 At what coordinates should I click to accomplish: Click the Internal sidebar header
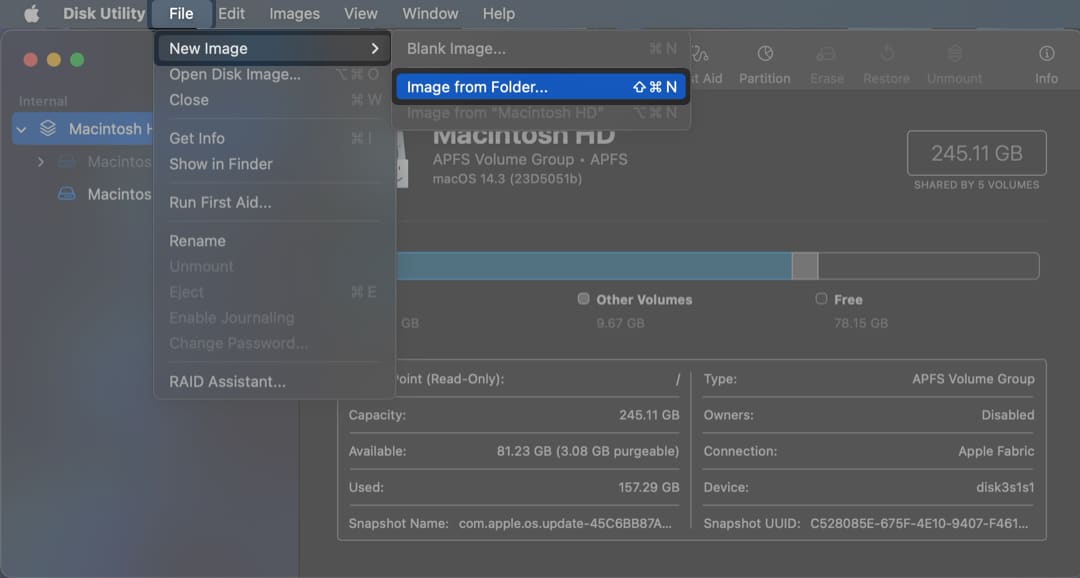[43, 101]
